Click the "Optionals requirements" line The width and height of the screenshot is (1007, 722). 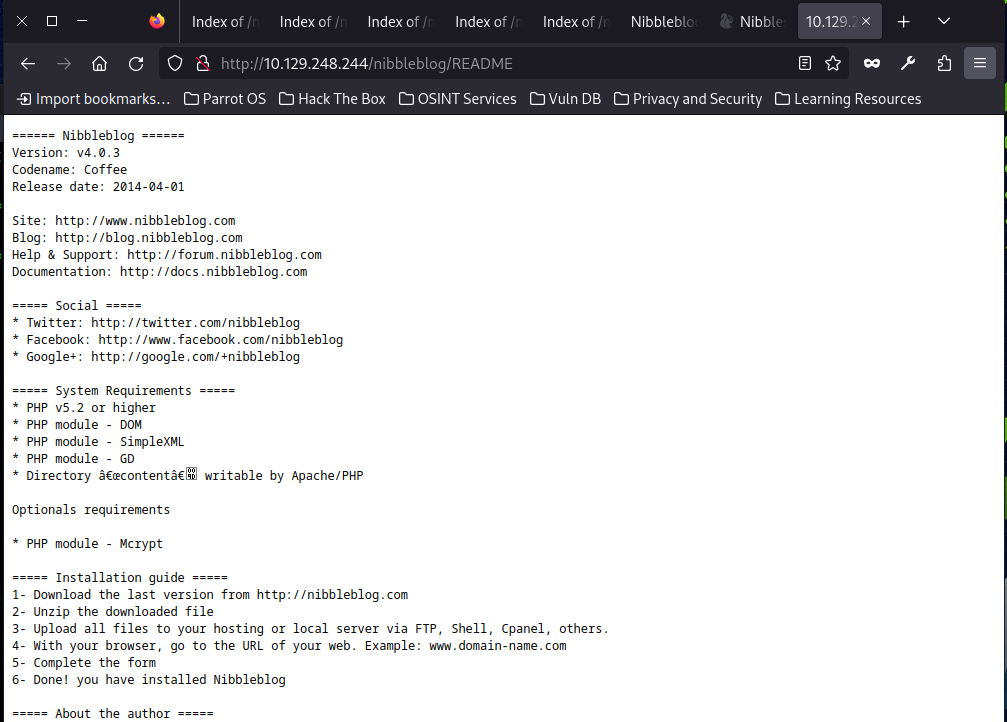[x=91, y=510]
